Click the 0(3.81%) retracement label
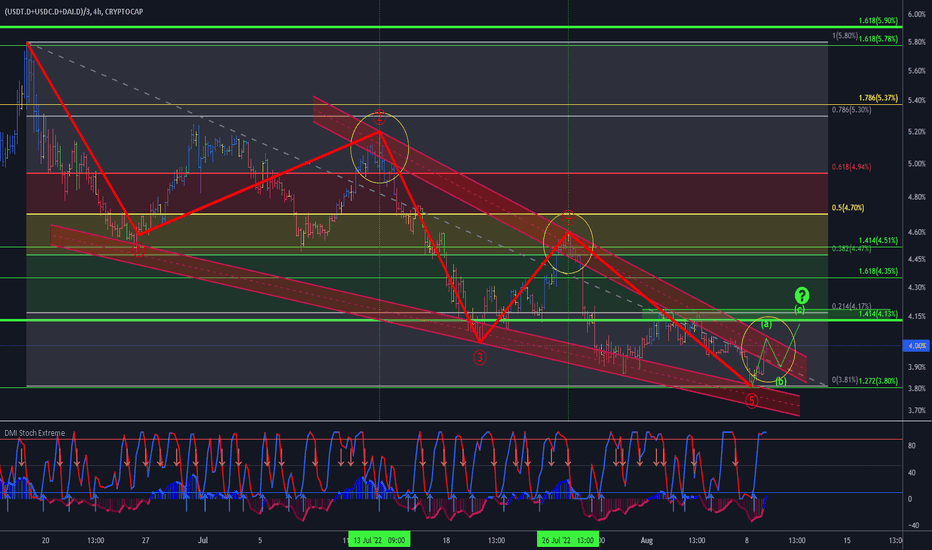 coord(845,379)
